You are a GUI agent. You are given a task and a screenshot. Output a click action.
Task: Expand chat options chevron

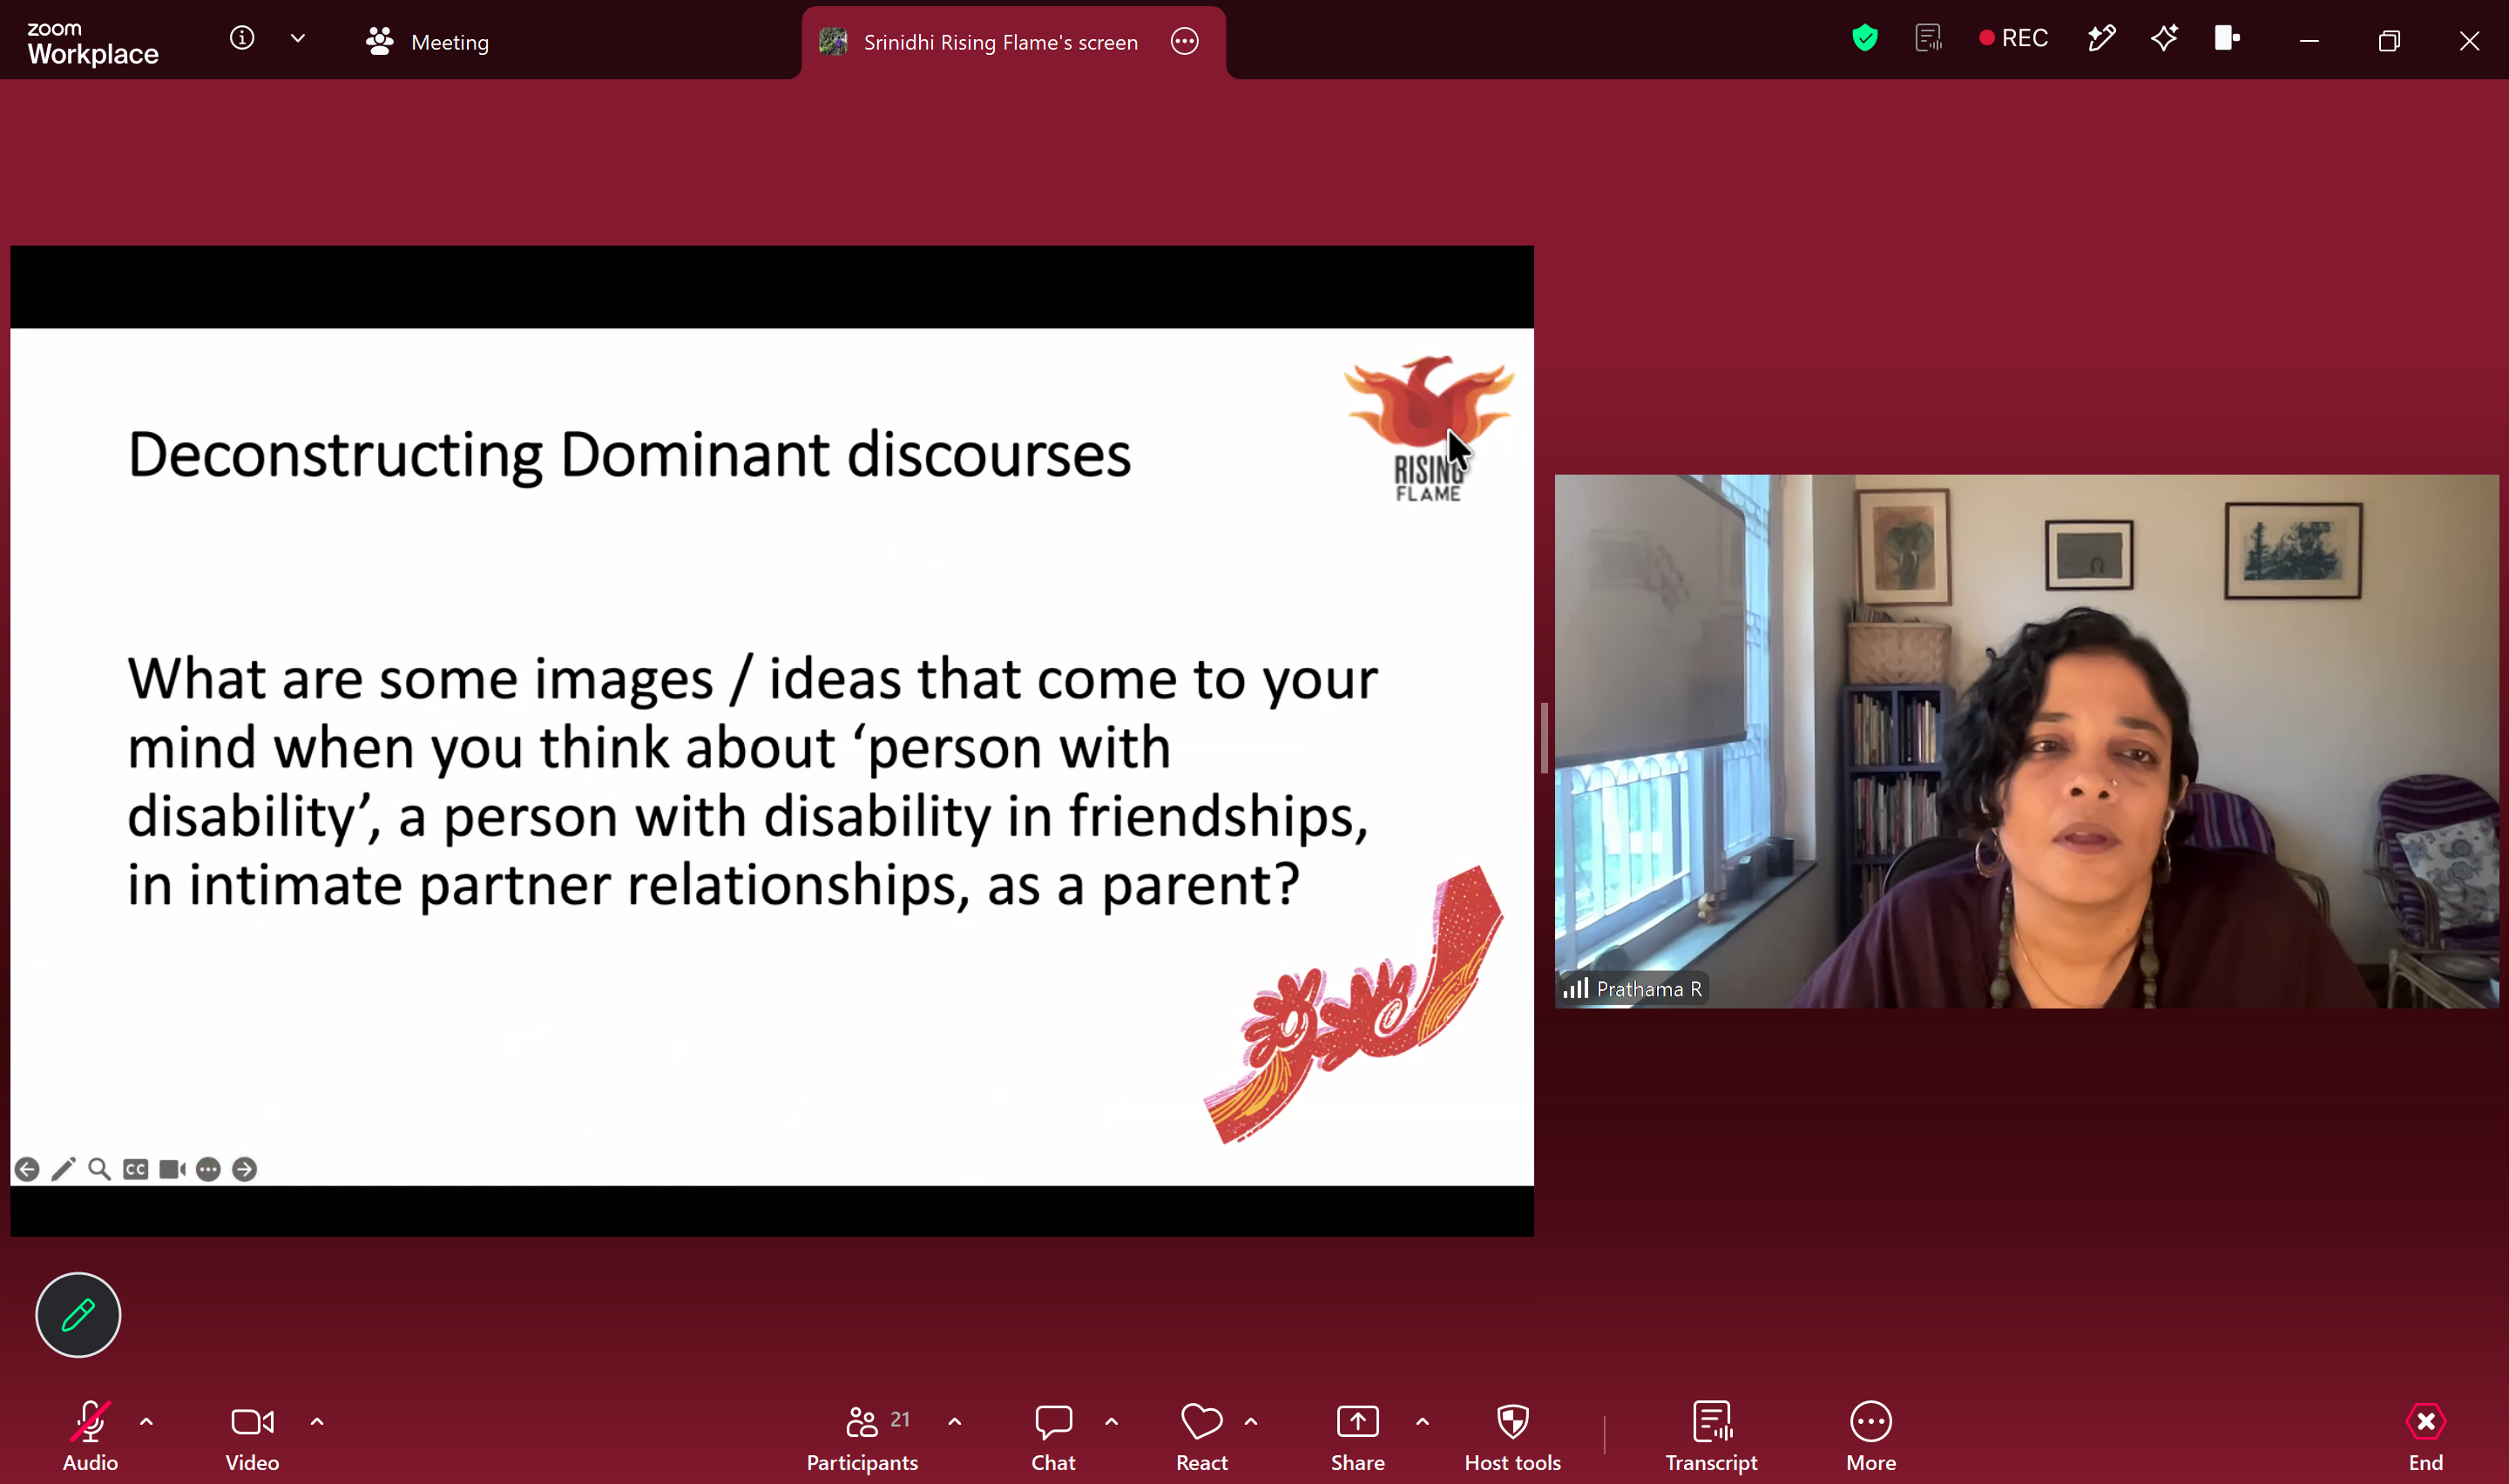[1111, 1421]
